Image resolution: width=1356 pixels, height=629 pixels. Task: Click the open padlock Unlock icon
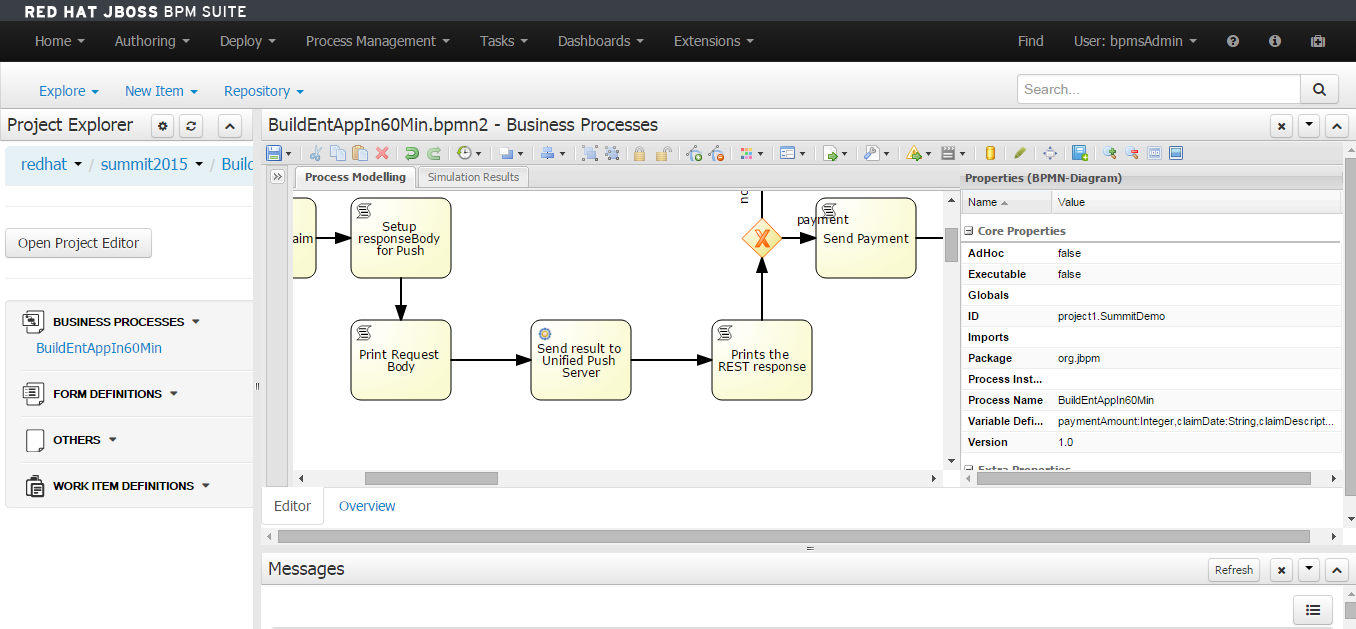(x=663, y=153)
